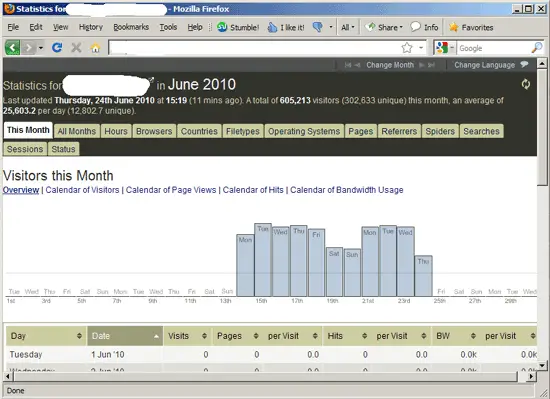Open the Tools menu

pyautogui.click(x=168, y=27)
